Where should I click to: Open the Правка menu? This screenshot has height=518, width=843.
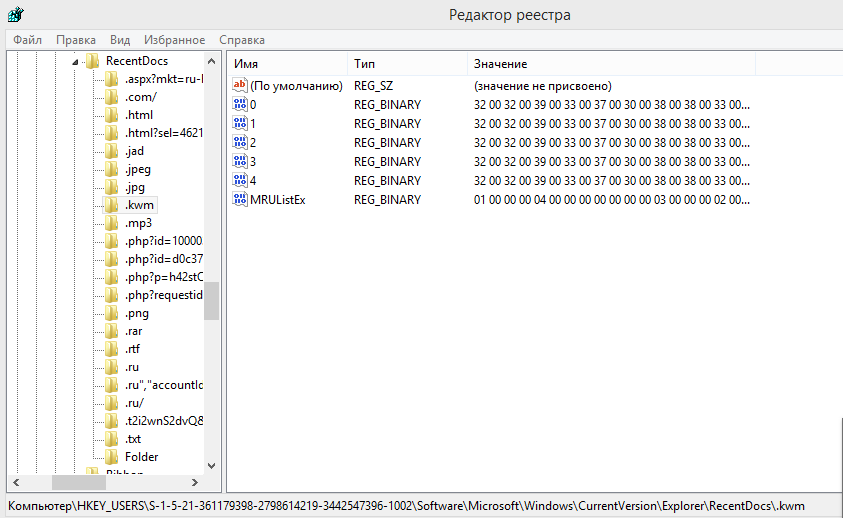pyautogui.click(x=76, y=40)
